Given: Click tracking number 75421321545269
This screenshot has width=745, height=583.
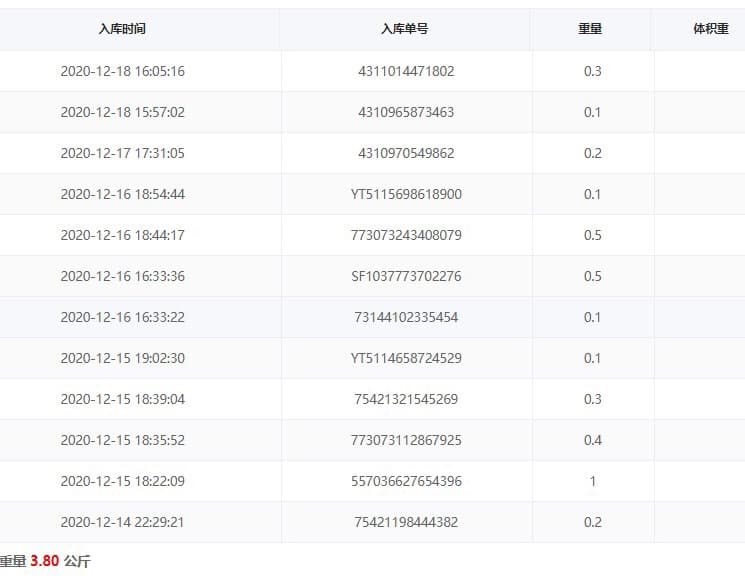Looking at the screenshot, I should coord(406,399).
